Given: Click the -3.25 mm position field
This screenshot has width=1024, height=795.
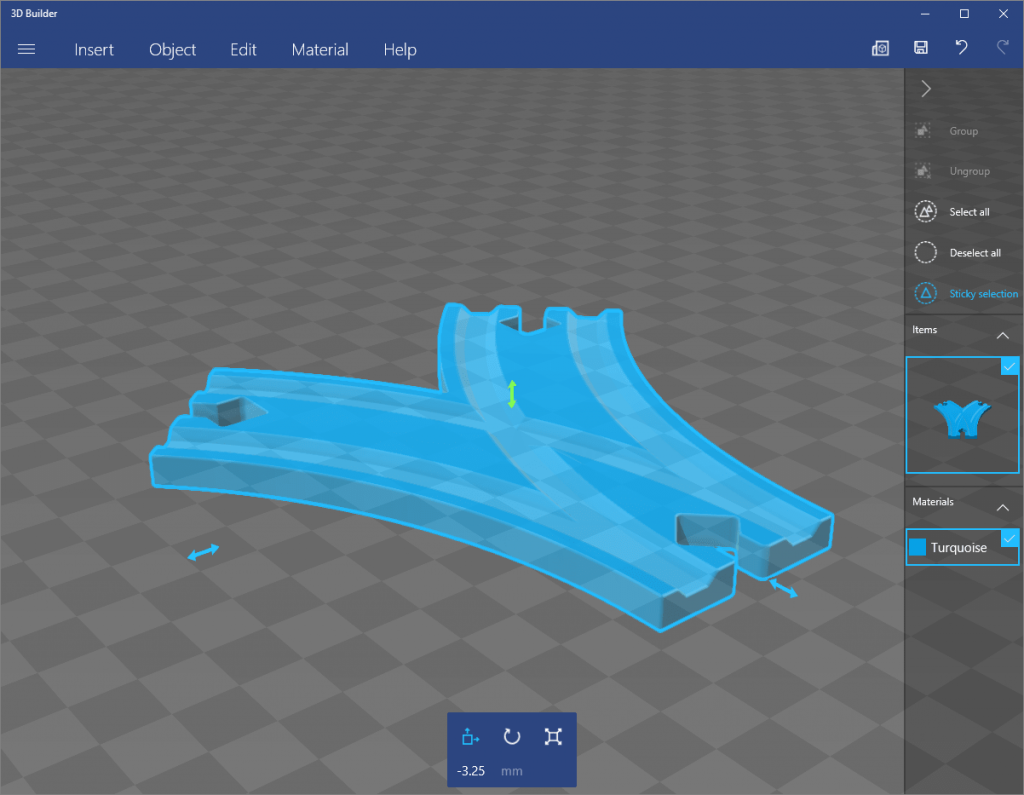Looking at the screenshot, I should 471,771.
